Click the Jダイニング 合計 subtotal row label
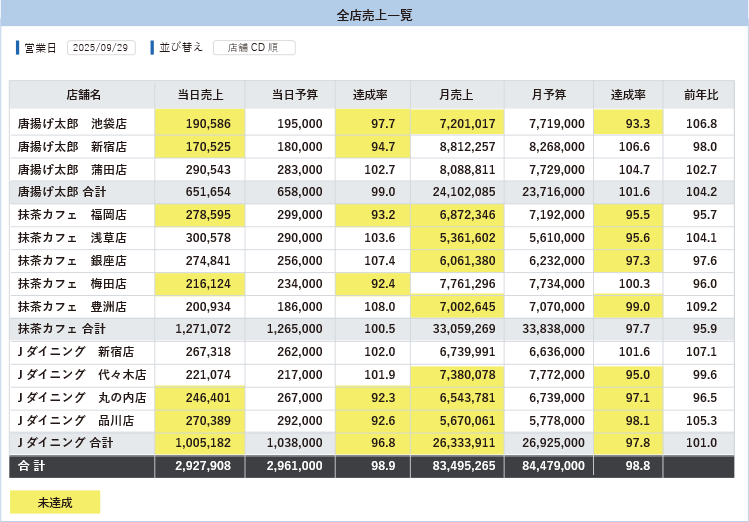The height and width of the screenshot is (522, 749). click(x=66, y=443)
